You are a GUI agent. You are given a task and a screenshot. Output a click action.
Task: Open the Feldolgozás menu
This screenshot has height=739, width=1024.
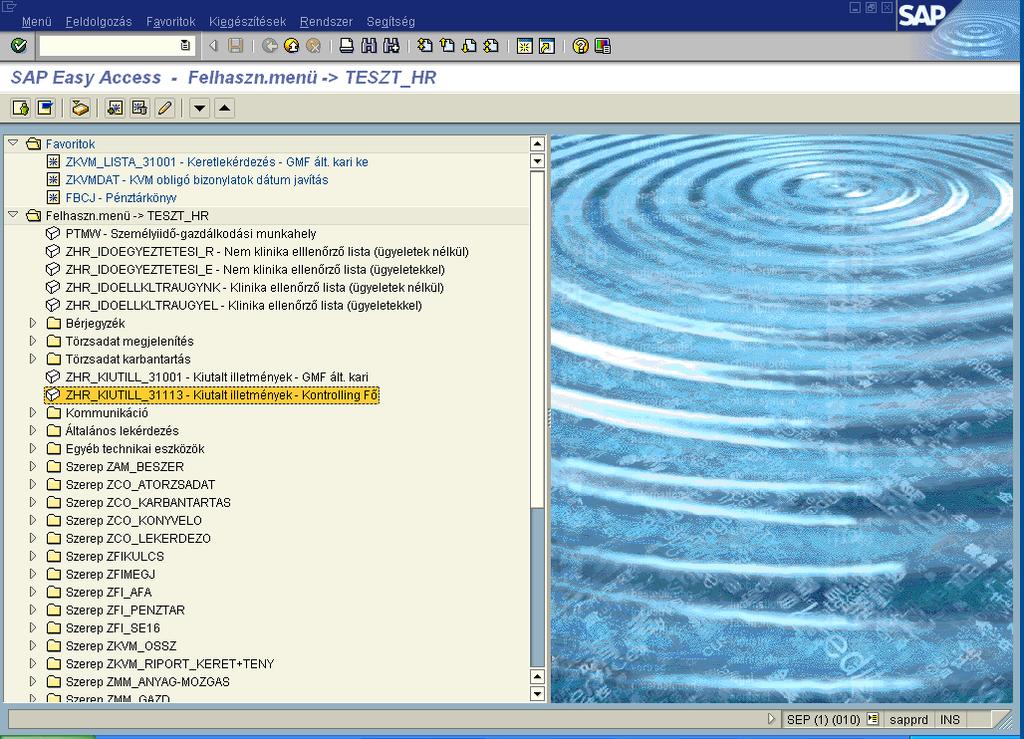pyautogui.click(x=99, y=22)
